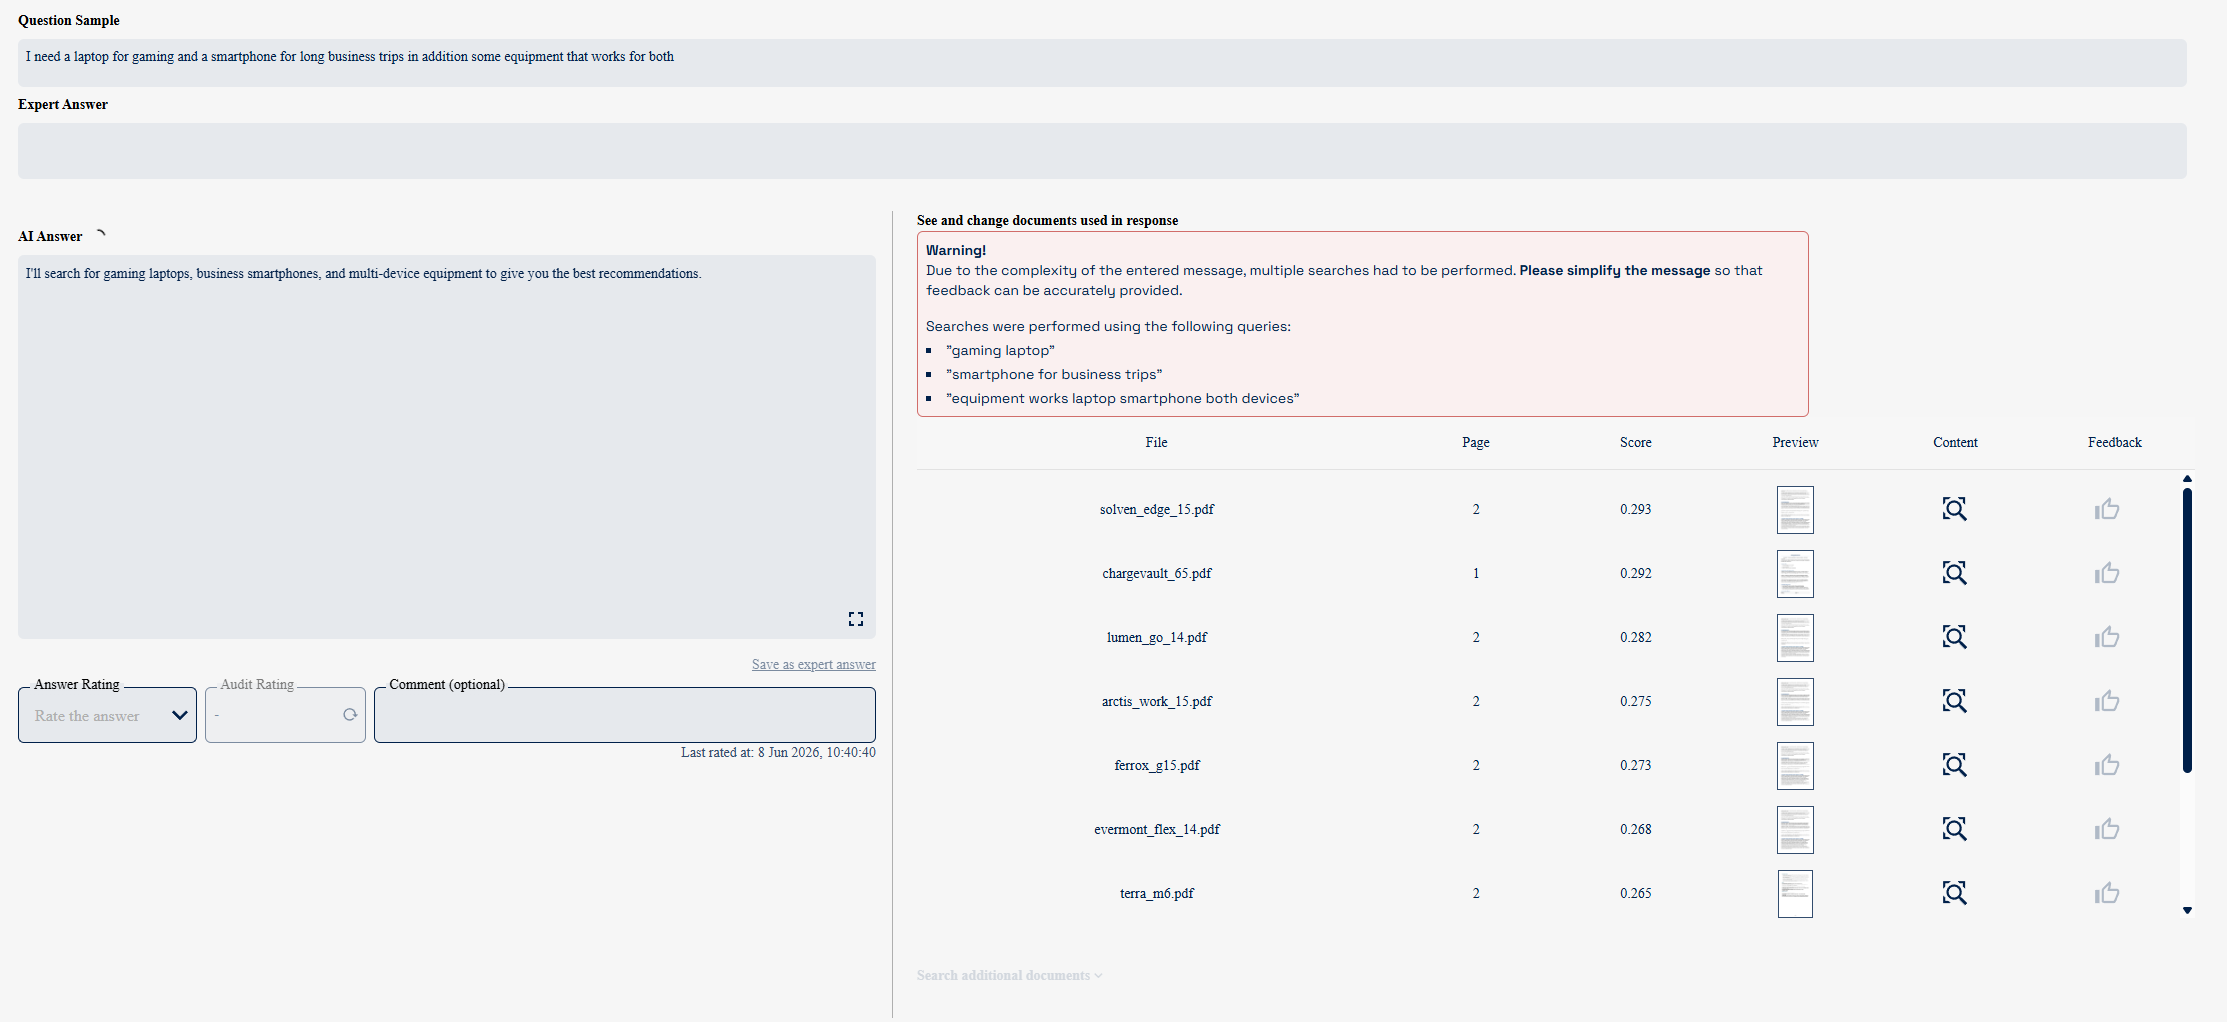The height and width of the screenshot is (1022, 2230).
Task: Click the File column header
Action: pos(1157,443)
